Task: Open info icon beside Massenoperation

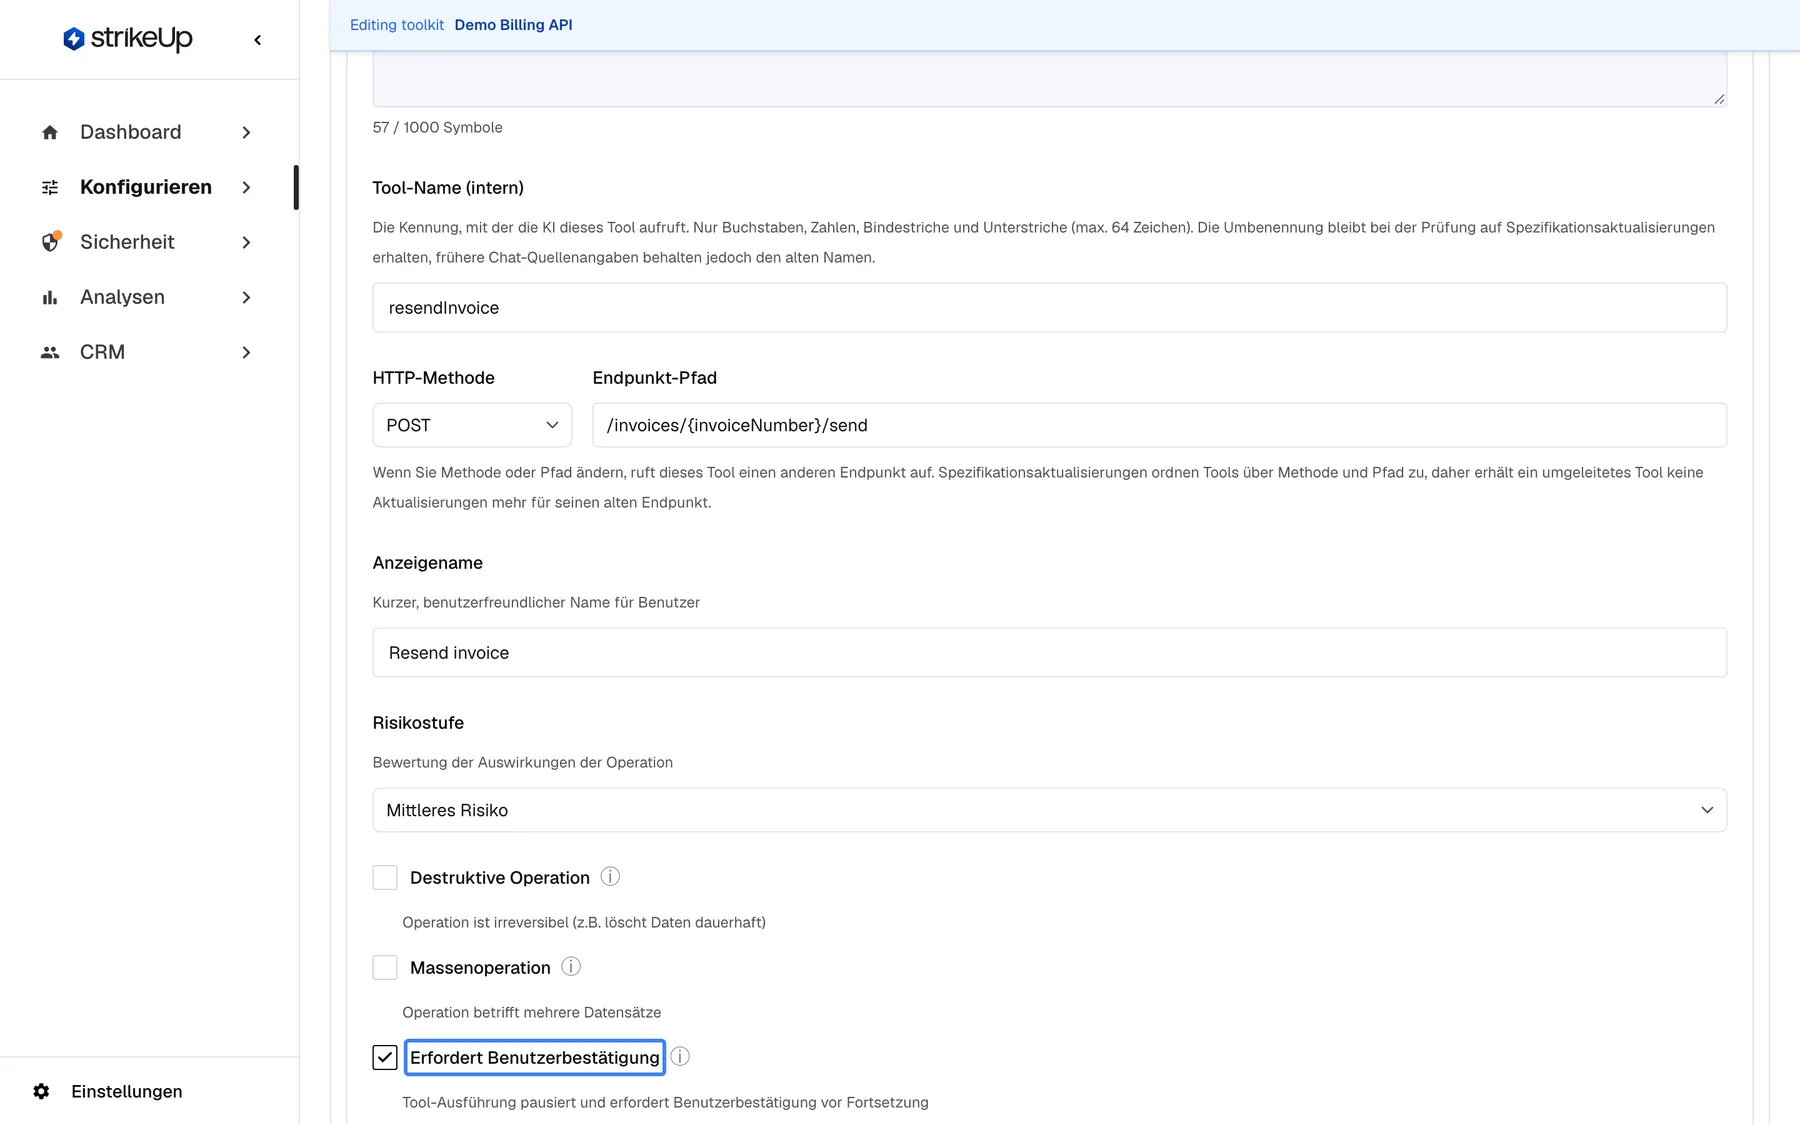Action: coord(571,967)
